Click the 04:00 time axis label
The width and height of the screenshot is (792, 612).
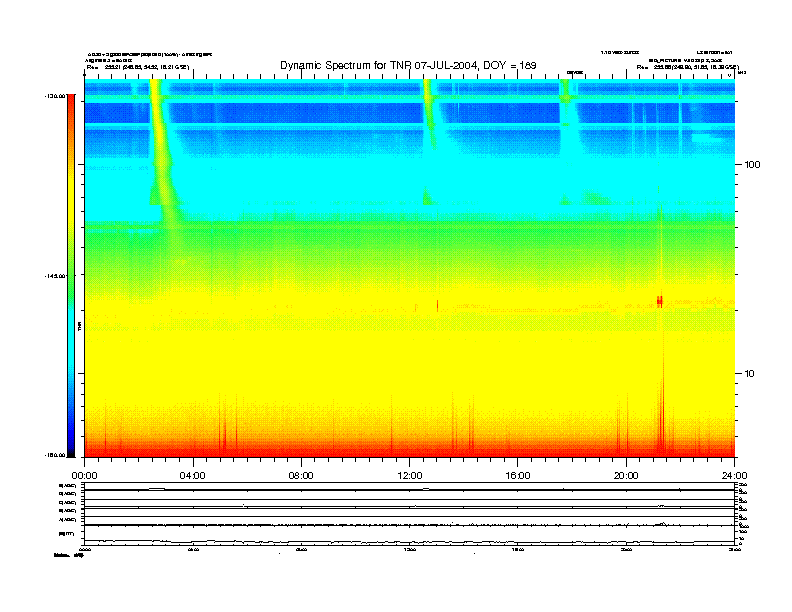click(193, 476)
